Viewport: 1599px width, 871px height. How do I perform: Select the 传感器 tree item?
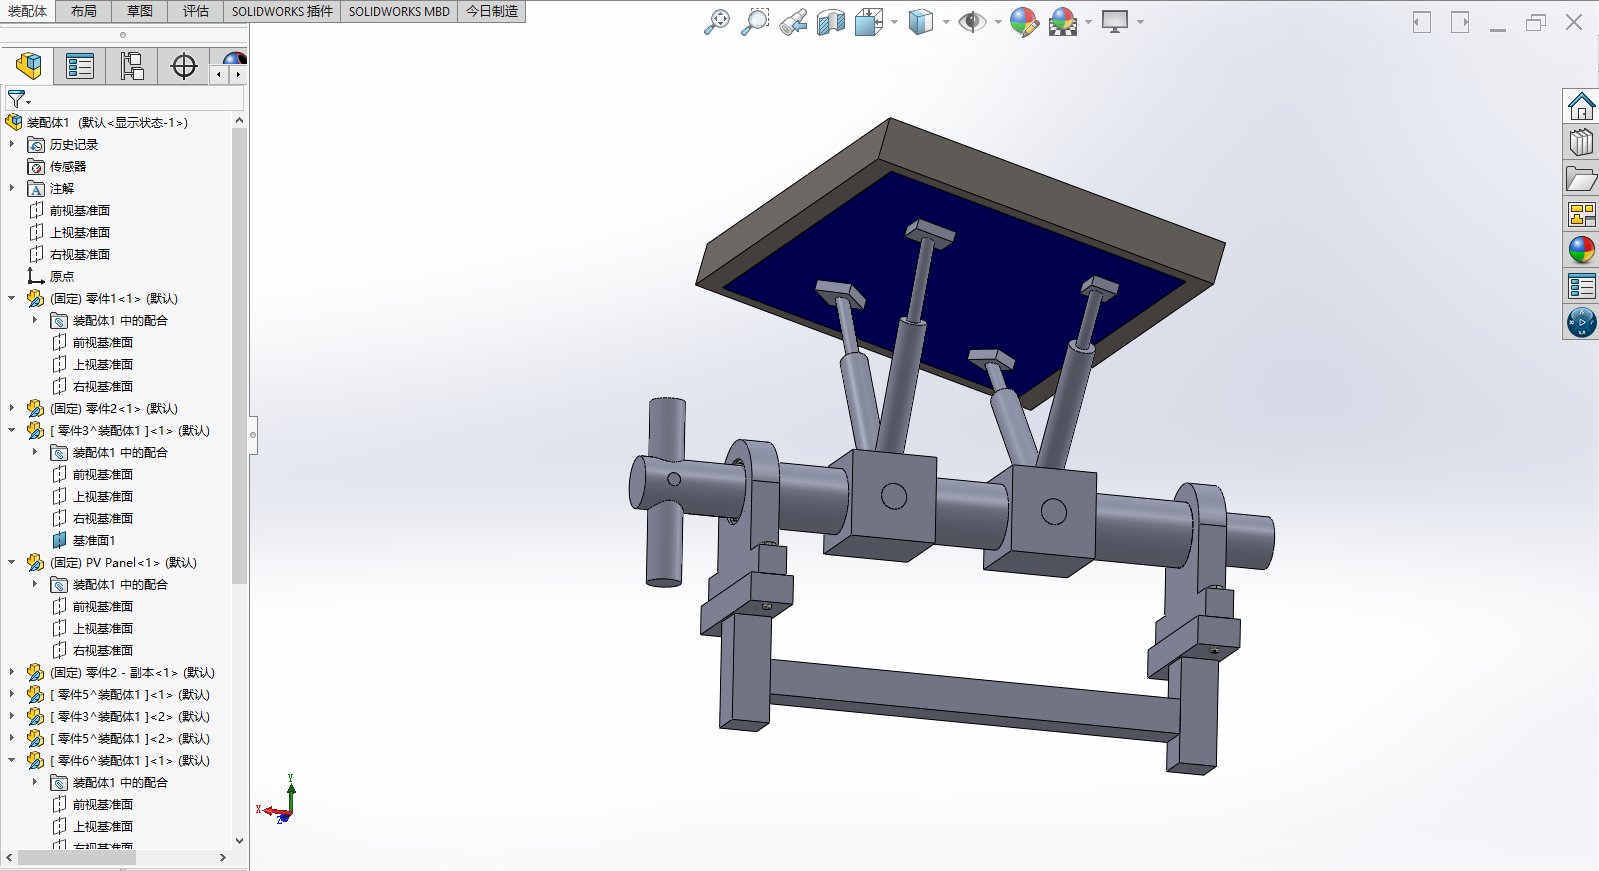57,166
